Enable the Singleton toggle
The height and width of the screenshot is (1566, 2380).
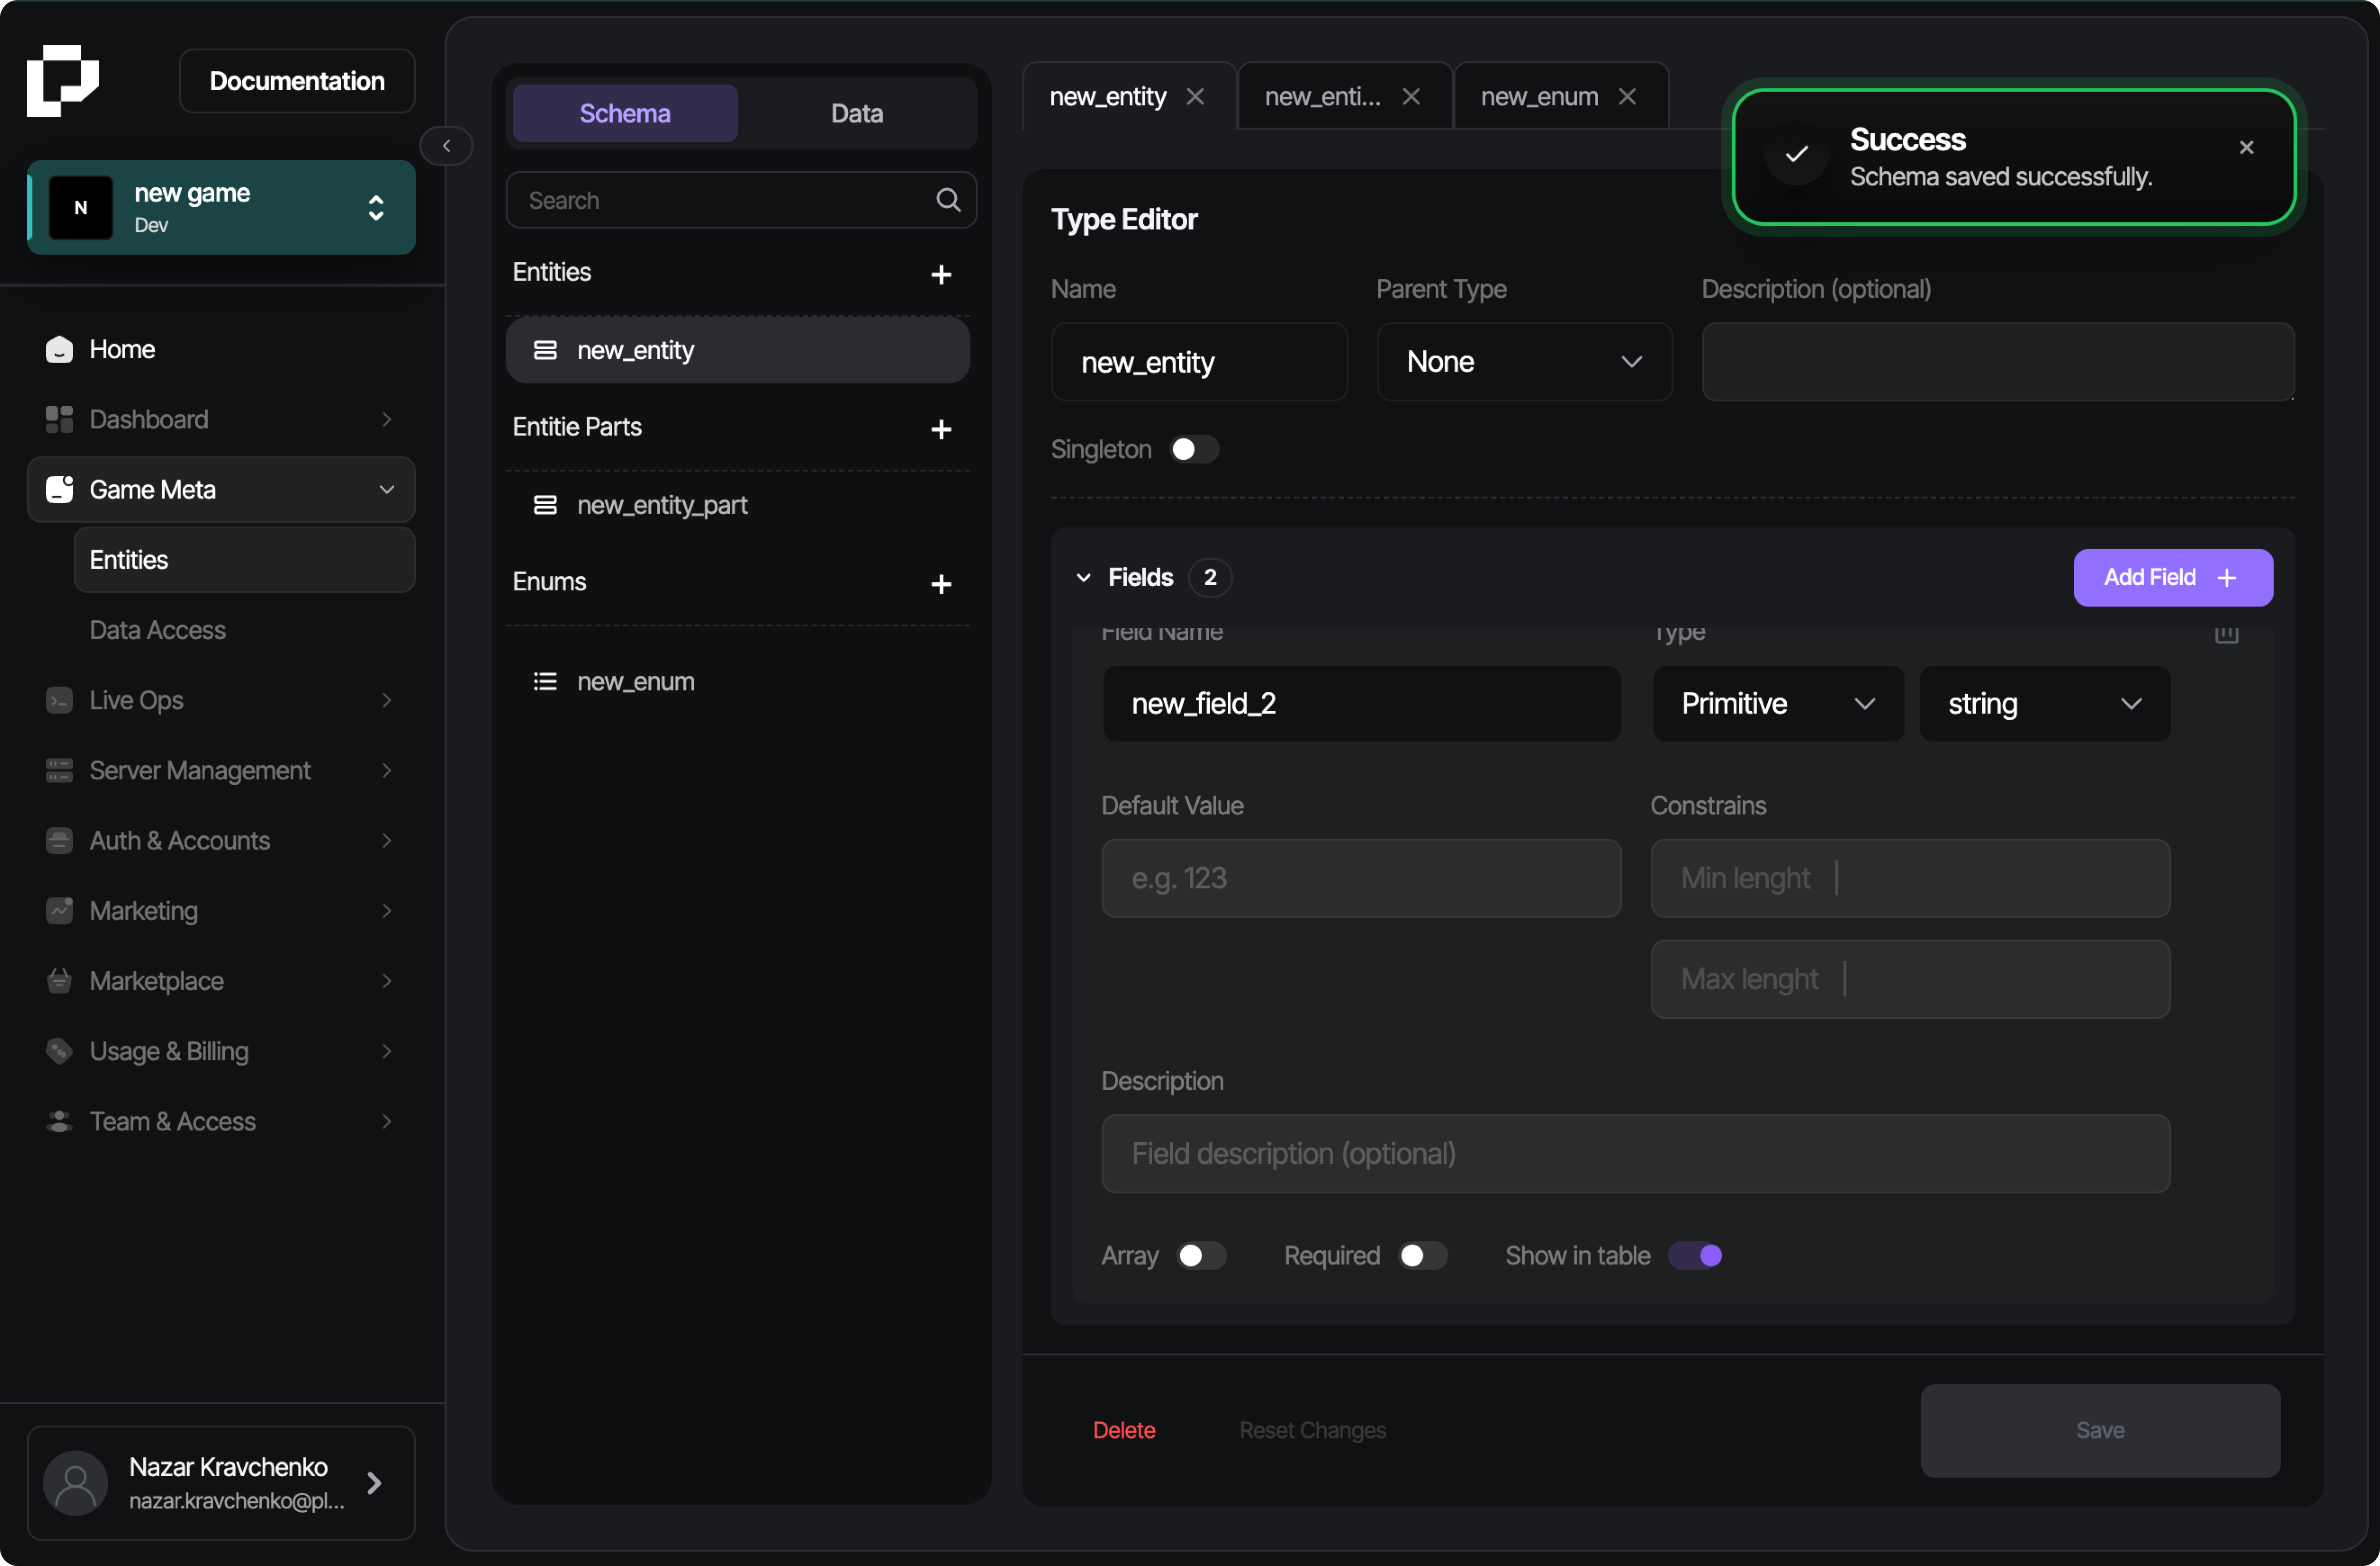click(1193, 449)
